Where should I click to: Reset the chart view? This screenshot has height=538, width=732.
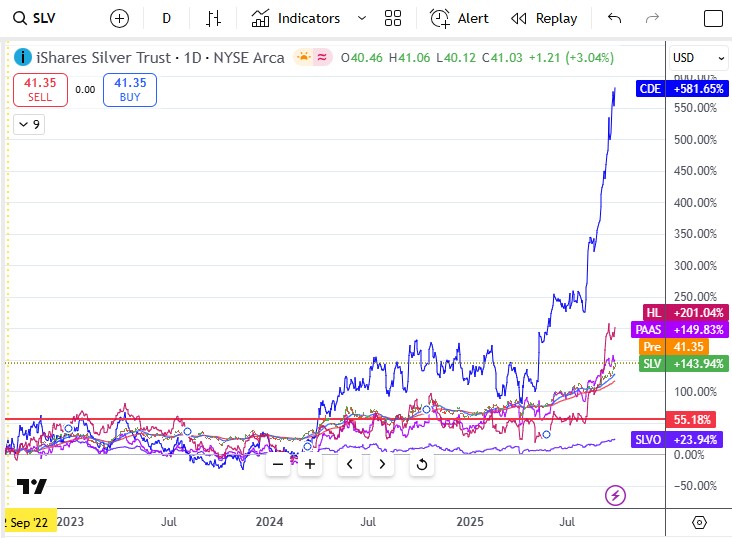[421, 464]
